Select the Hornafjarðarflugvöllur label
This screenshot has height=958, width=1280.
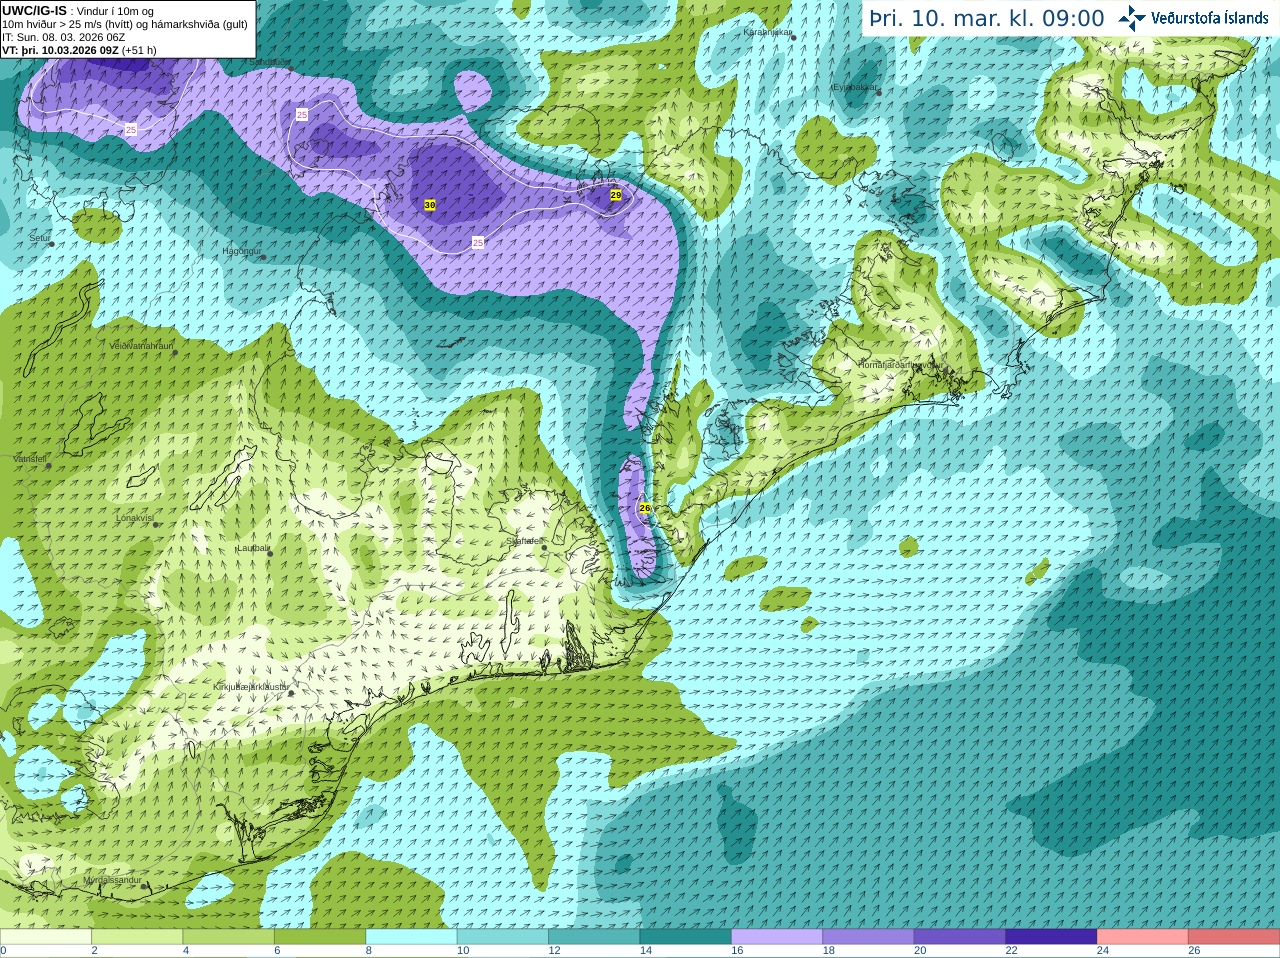[900, 365]
